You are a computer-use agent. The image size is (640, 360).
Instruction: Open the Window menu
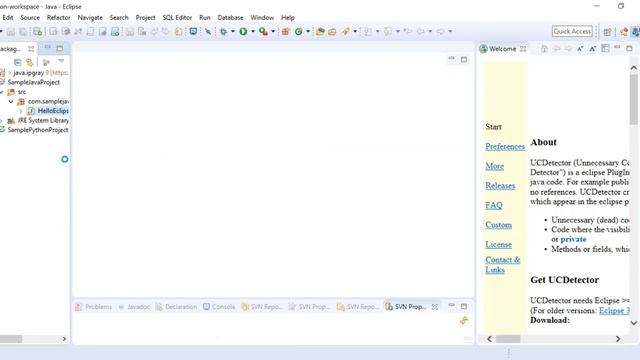[262, 18]
